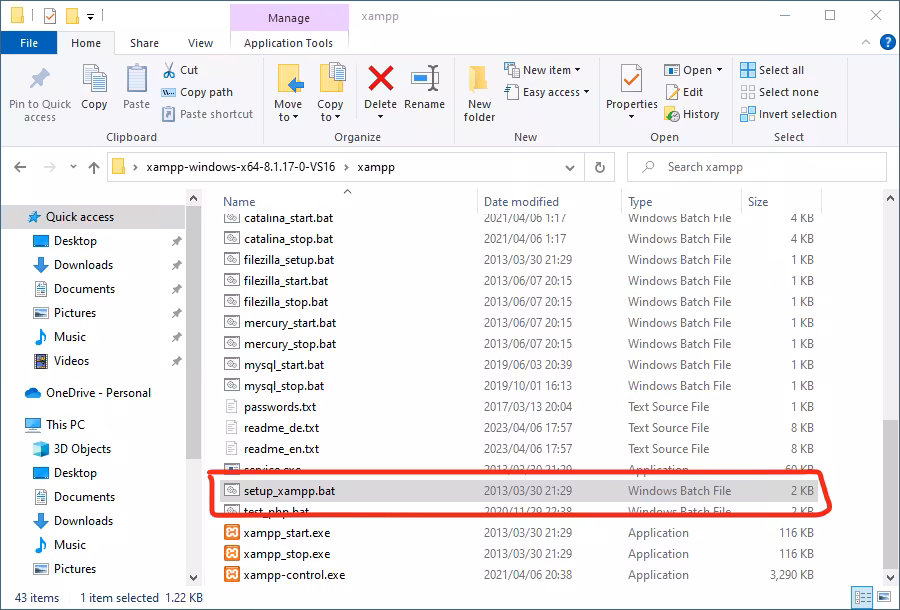Switch to the Share tab
The height and width of the screenshot is (610, 900).
point(144,43)
